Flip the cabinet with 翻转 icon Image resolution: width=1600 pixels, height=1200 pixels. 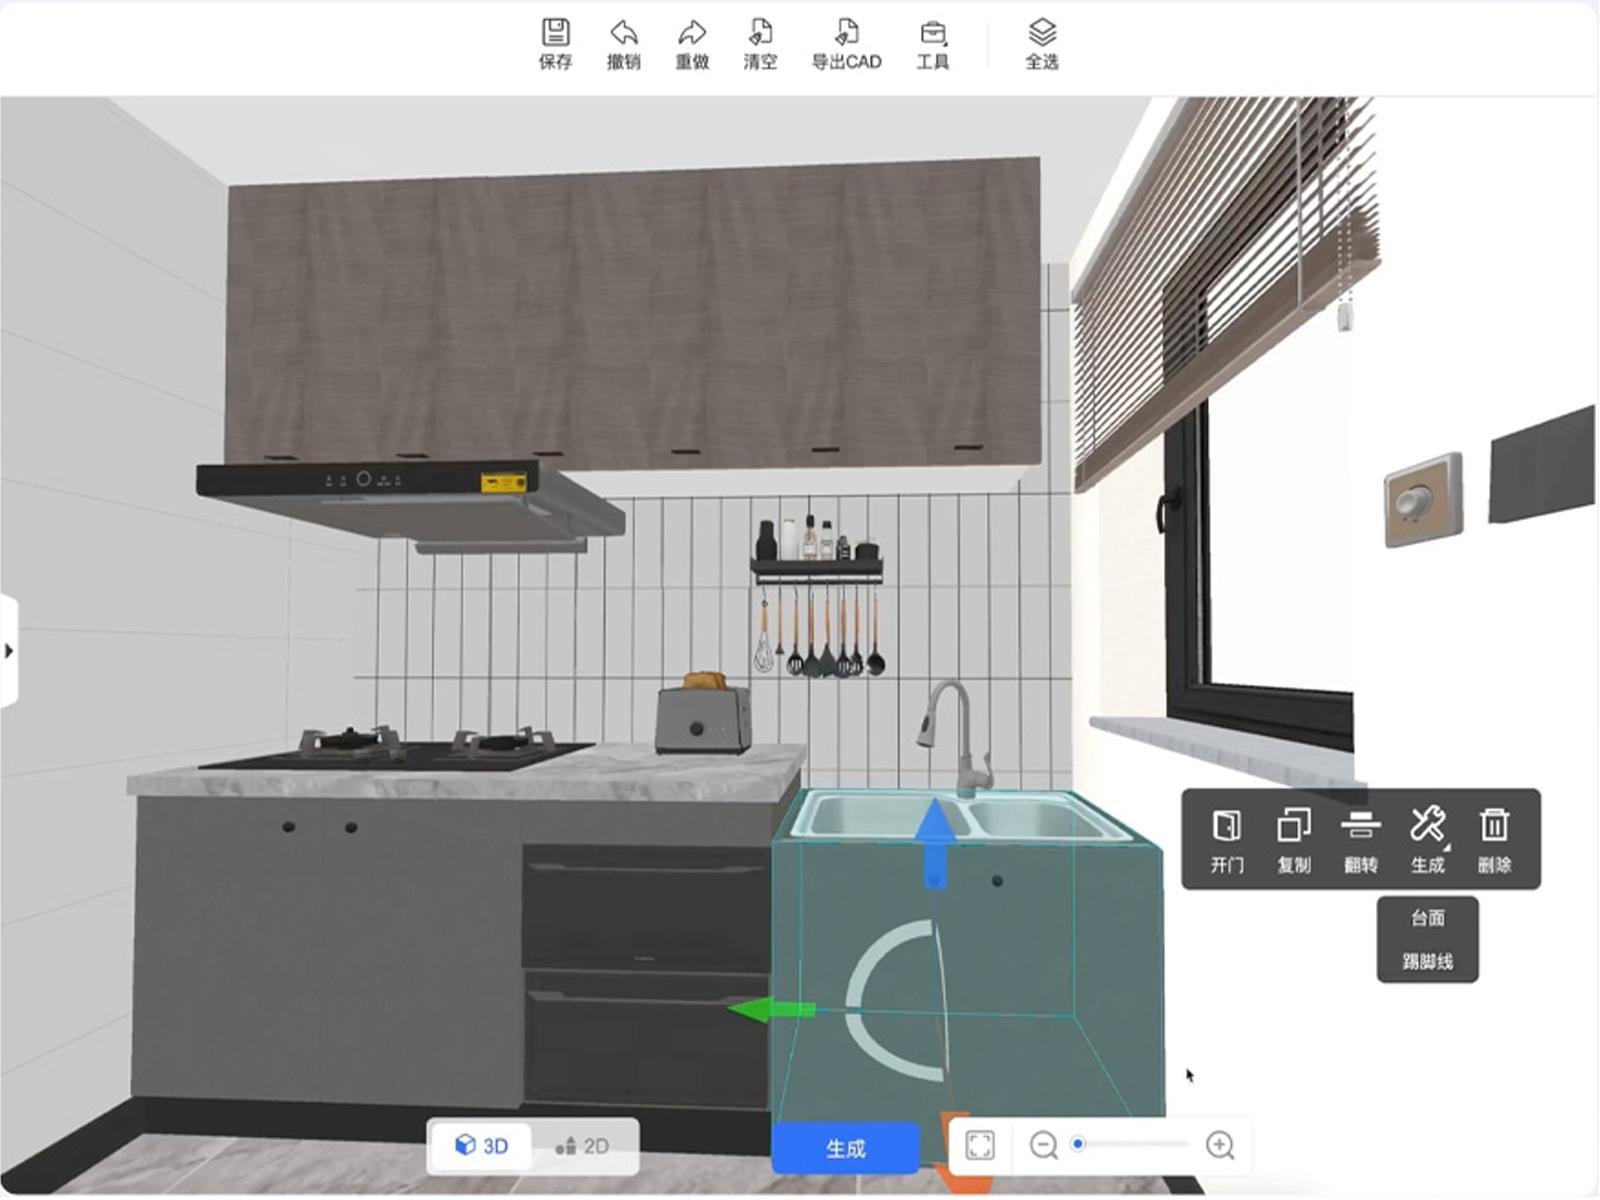[1360, 838]
